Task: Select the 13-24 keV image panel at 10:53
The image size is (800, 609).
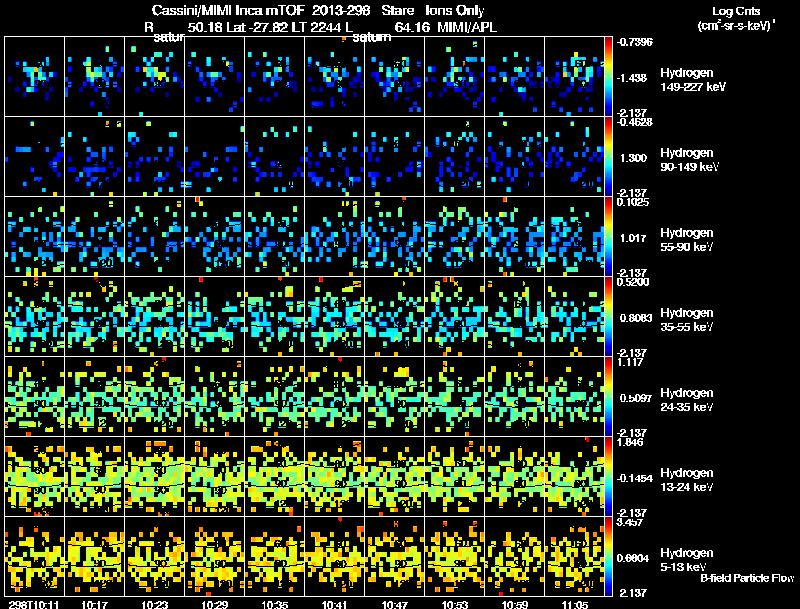Action: [x=455, y=476]
